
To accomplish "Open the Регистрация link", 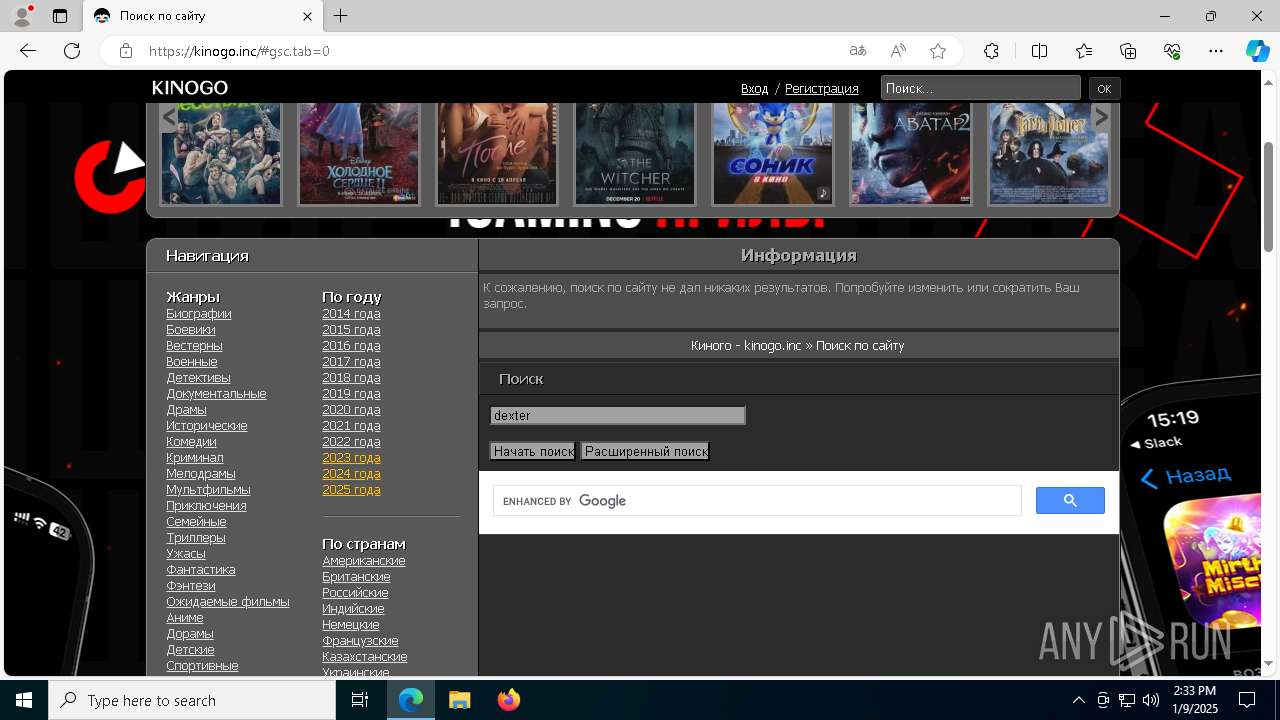I will point(822,89).
